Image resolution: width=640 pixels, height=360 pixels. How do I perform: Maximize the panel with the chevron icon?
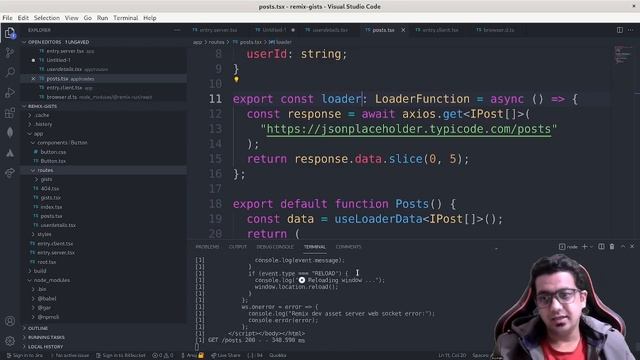pyautogui.click(x=623, y=247)
